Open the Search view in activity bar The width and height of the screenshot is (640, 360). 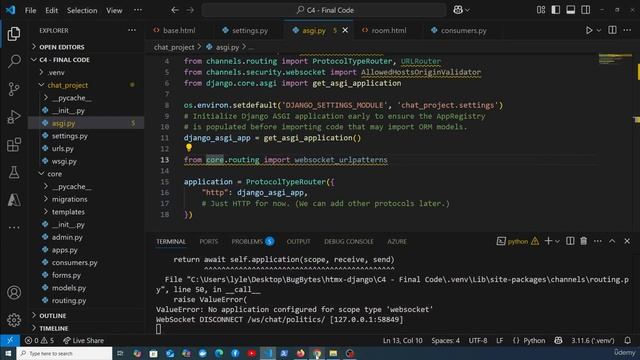coord(14,61)
